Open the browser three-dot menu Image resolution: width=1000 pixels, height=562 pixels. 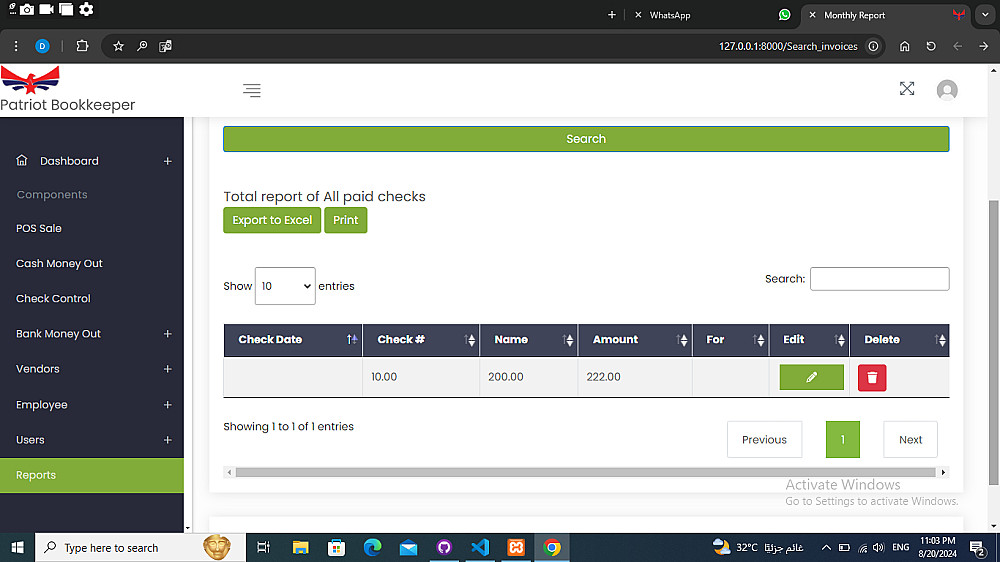click(x=16, y=46)
